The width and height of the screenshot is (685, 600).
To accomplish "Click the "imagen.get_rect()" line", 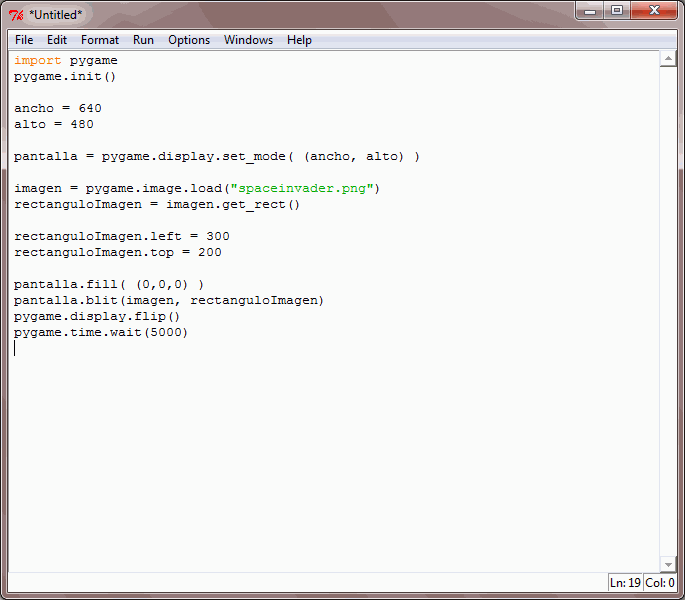I will [x=157, y=205].
